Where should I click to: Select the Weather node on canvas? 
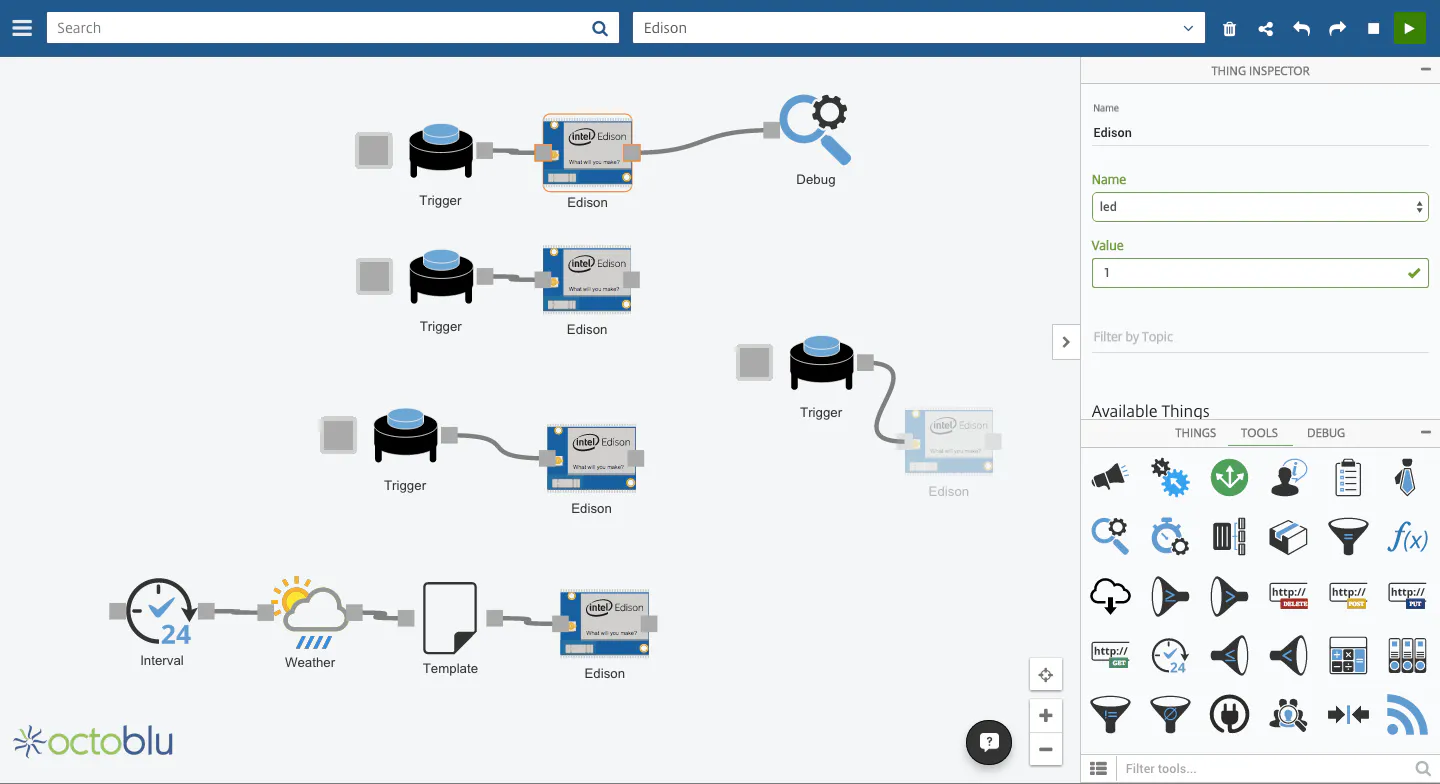310,612
